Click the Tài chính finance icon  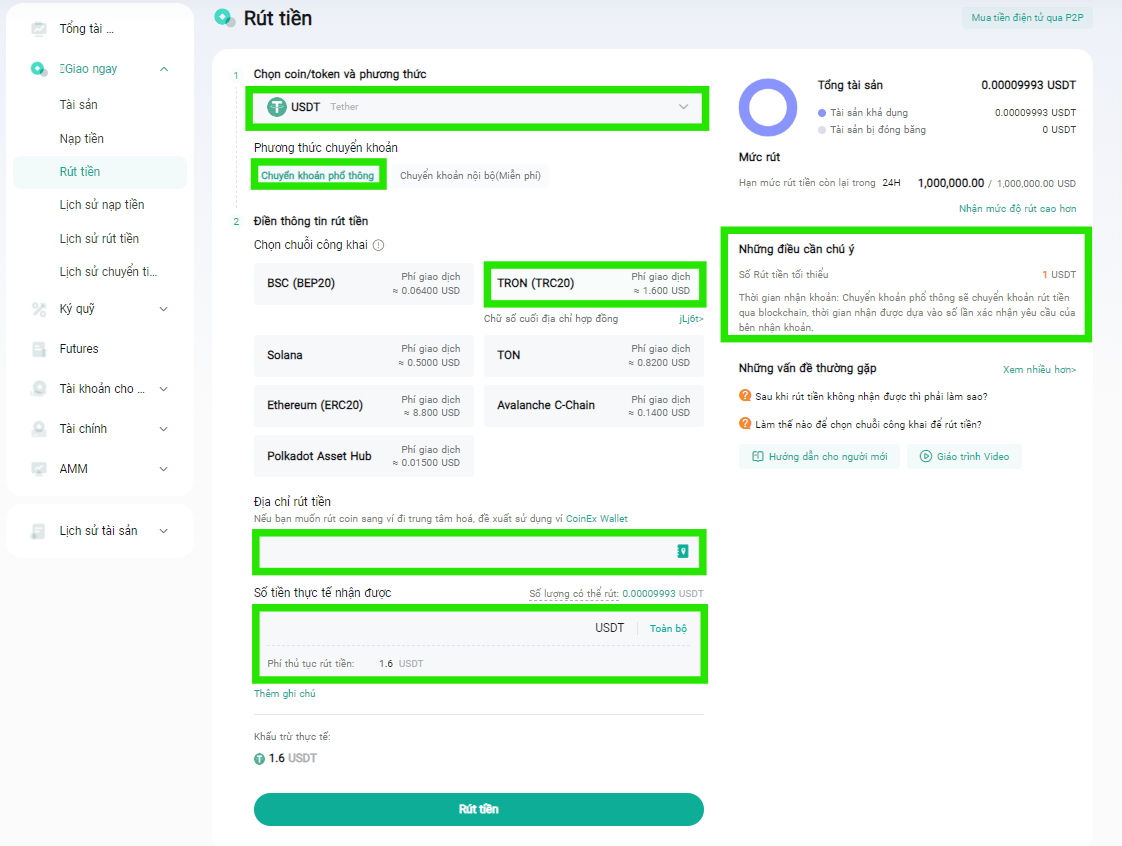(39, 429)
